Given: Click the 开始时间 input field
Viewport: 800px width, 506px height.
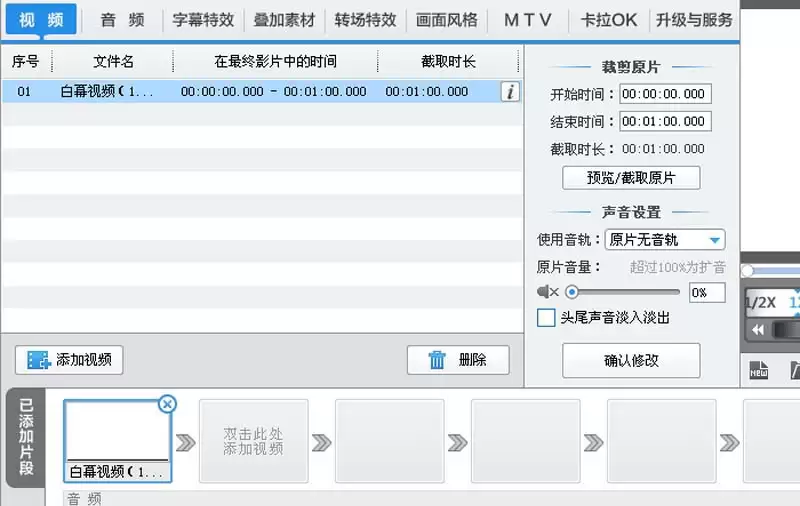Looking at the screenshot, I should coord(665,94).
